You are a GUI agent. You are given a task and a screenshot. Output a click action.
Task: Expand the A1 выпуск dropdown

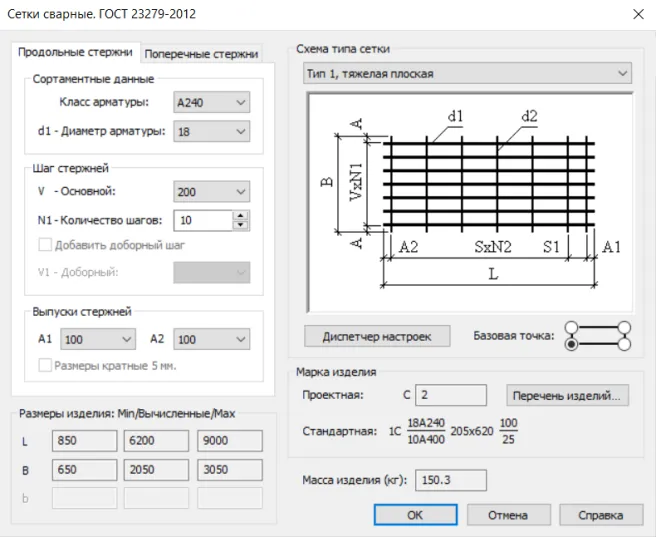[98, 340]
